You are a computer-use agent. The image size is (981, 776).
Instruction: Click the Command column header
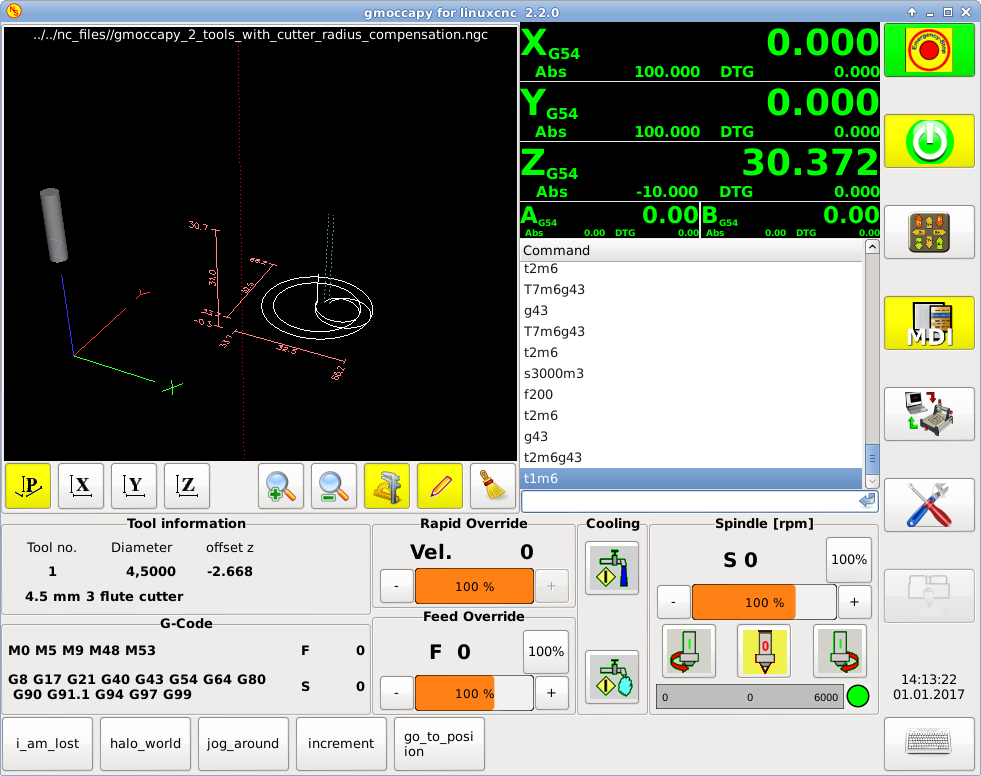coord(691,250)
